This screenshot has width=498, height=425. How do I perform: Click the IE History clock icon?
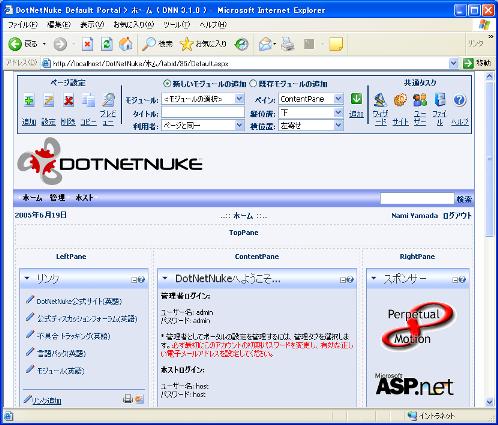tap(241, 44)
